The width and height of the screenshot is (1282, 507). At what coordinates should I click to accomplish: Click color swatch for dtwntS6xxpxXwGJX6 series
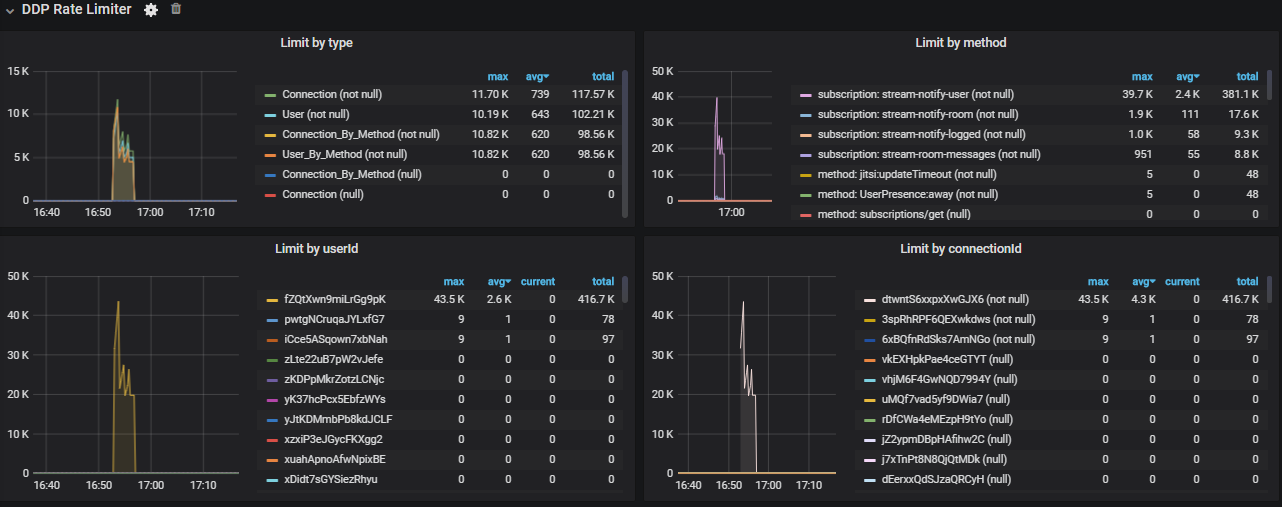(871, 300)
